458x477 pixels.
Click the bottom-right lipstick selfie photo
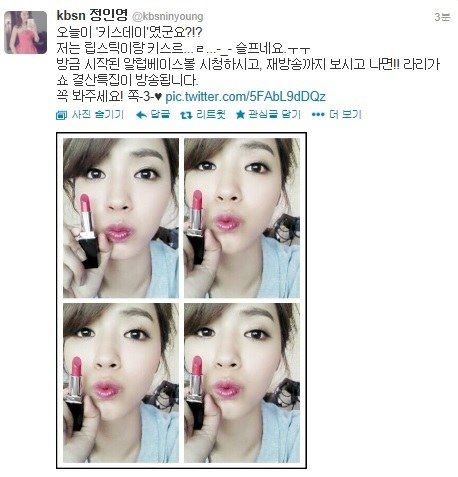tap(242, 383)
